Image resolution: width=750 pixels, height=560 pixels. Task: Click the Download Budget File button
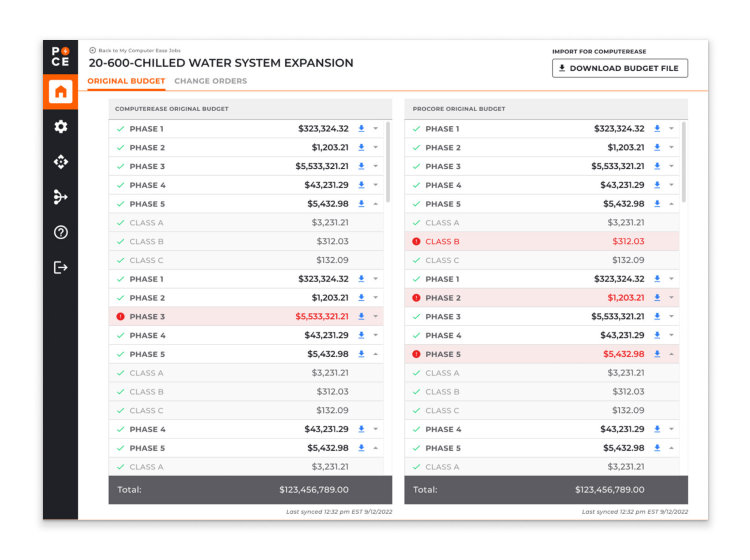620,68
